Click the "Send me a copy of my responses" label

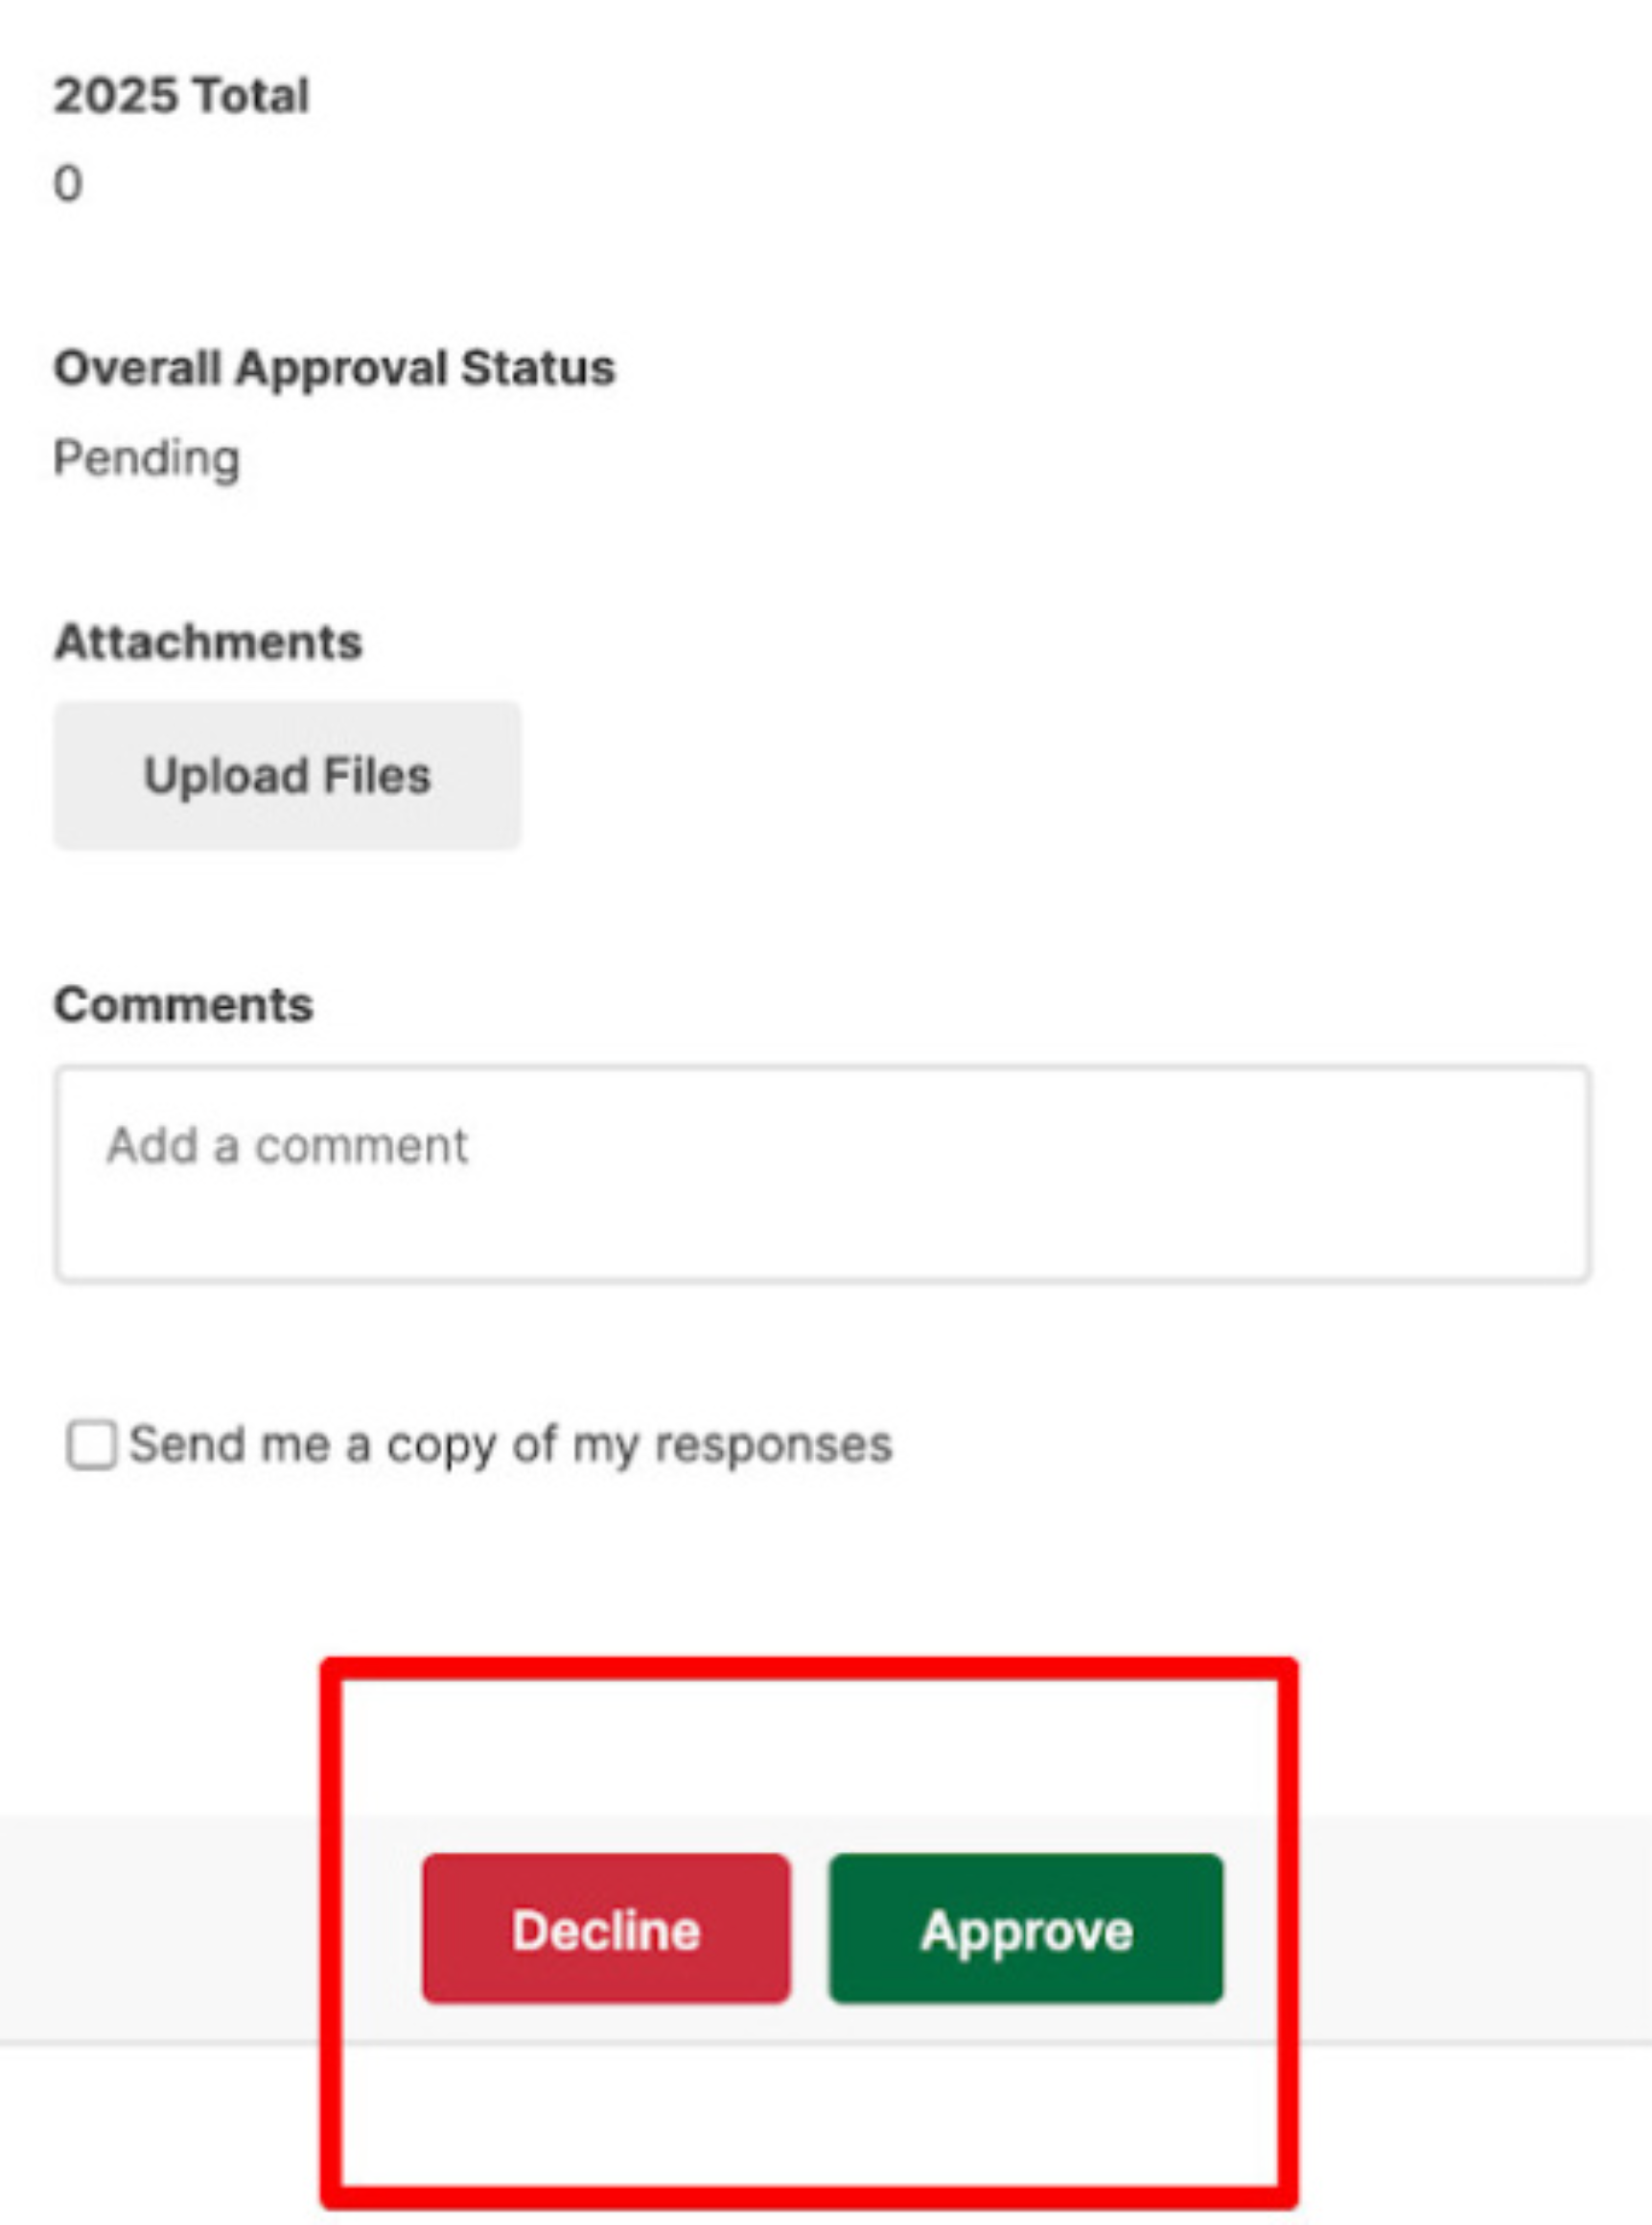(x=510, y=1445)
